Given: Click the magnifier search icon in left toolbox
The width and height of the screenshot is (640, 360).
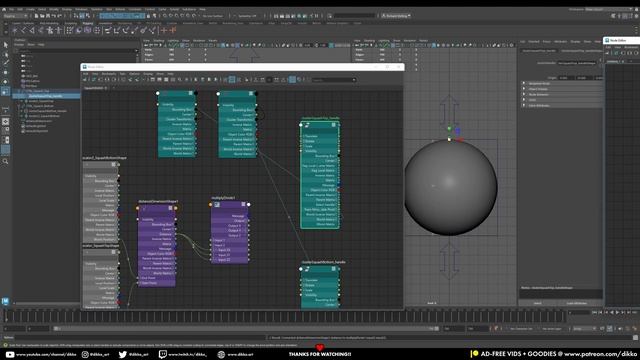Looking at the screenshot, I should 5,161.
